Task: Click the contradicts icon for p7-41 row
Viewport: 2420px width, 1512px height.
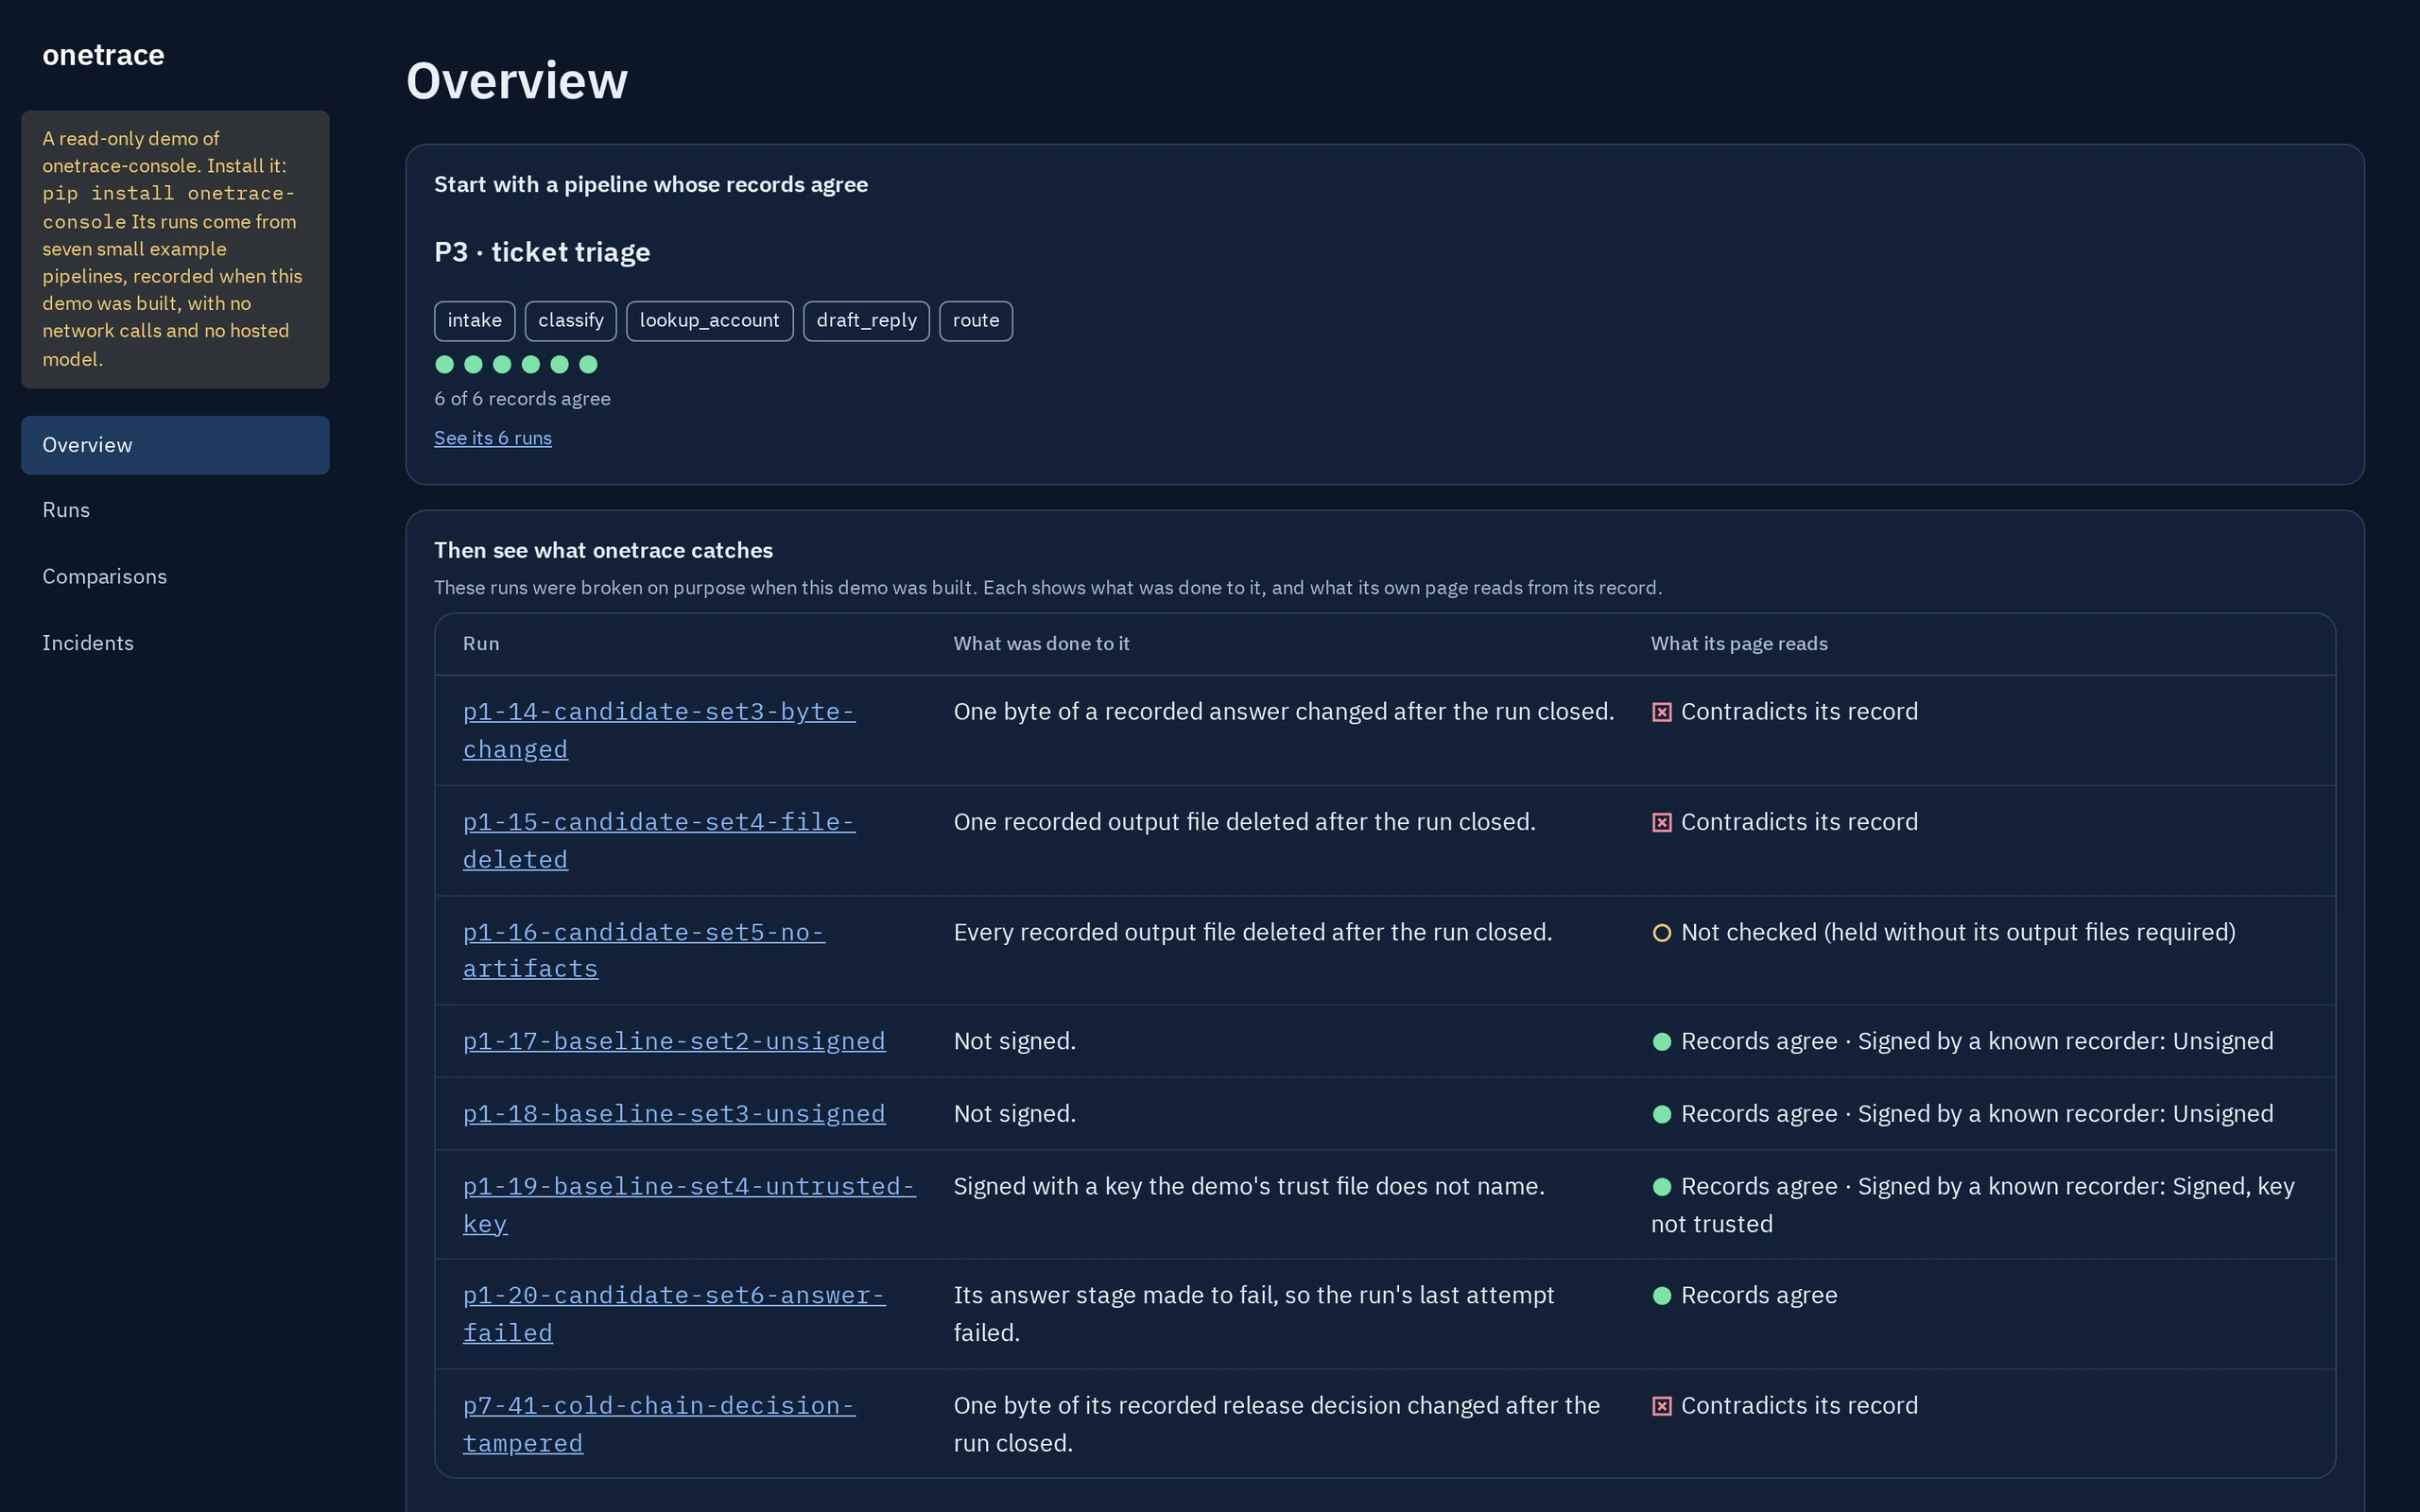Action: (x=1661, y=1406)
